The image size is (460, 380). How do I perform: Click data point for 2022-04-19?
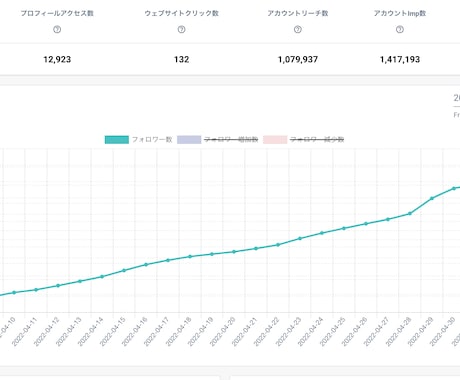click(x=212, y=254)
